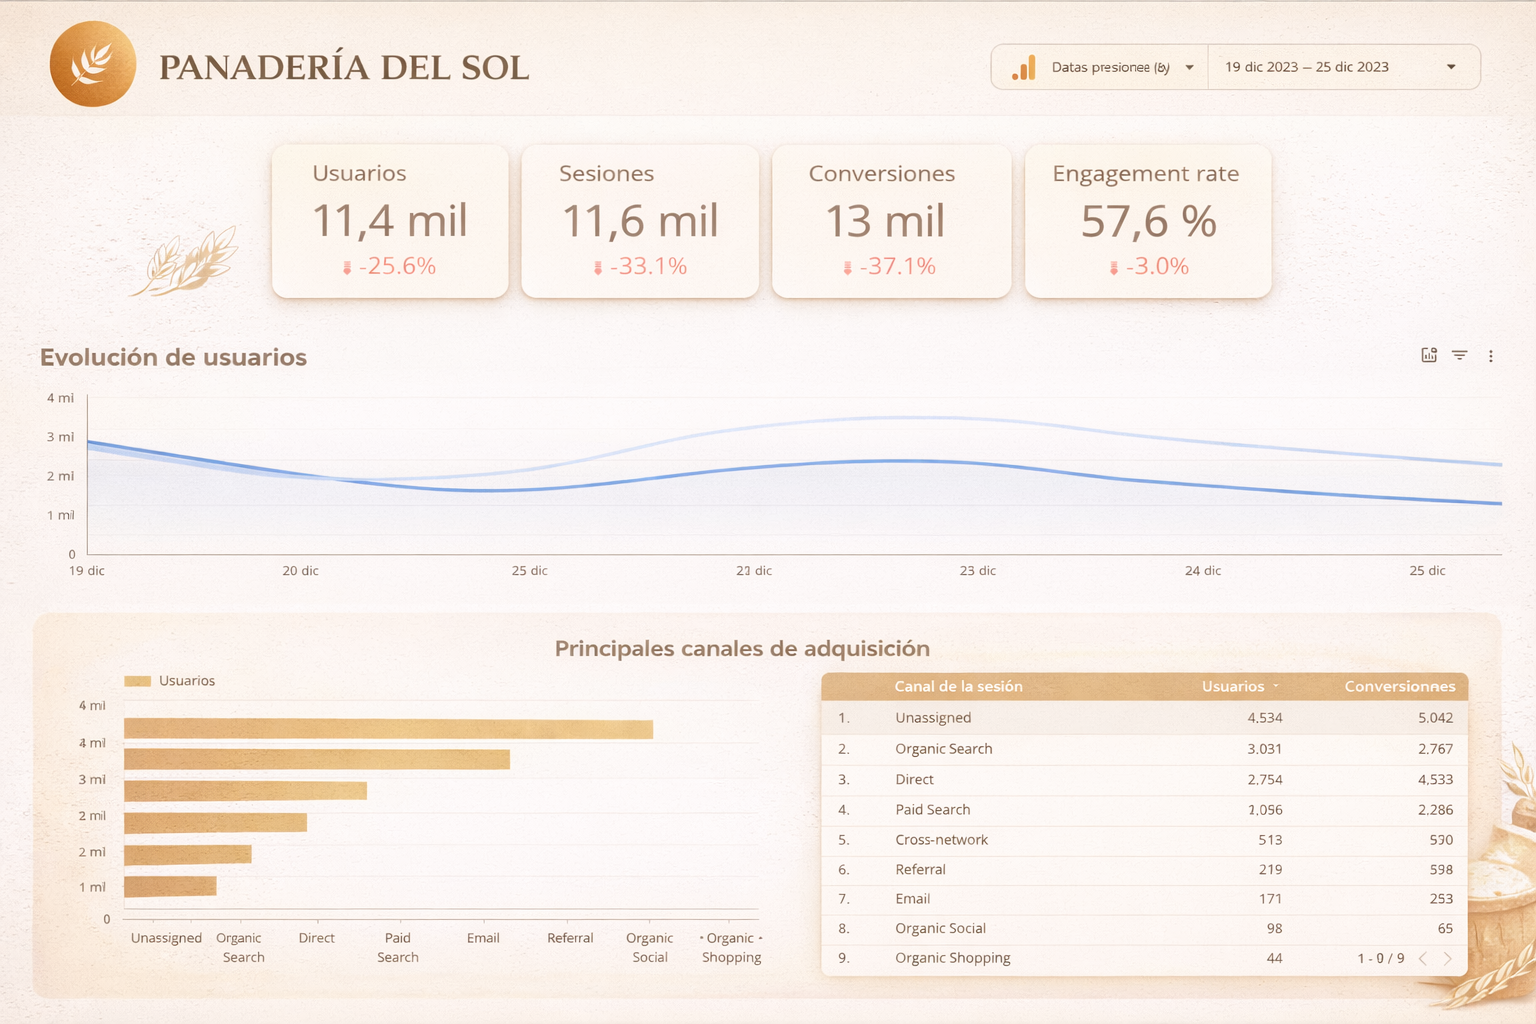Image resolution: width=1536 pixels, height=1024 pixels.
Task: Click the down arrow icon in Usuarios card
Action: click(x=347, y=267)
